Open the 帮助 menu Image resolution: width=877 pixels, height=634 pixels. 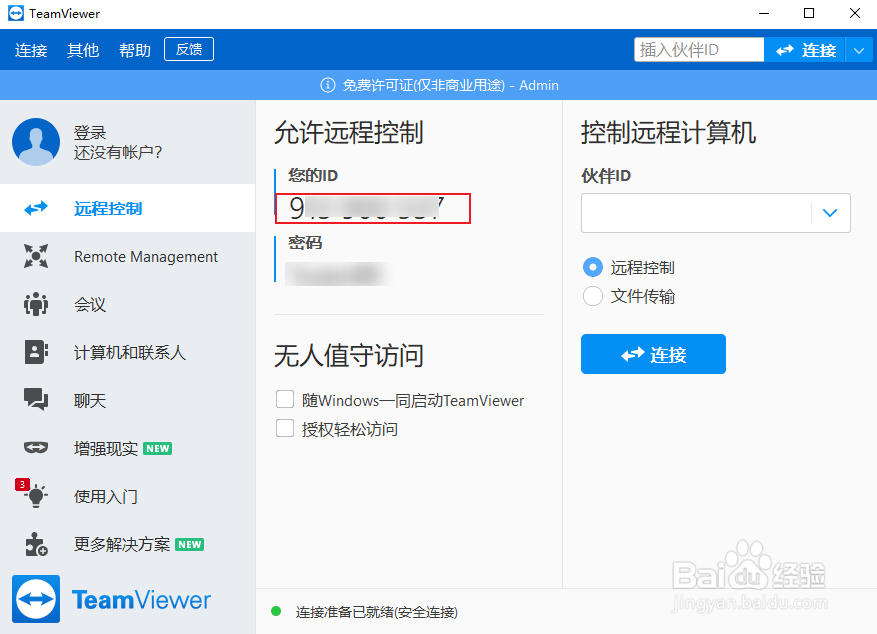135,50
